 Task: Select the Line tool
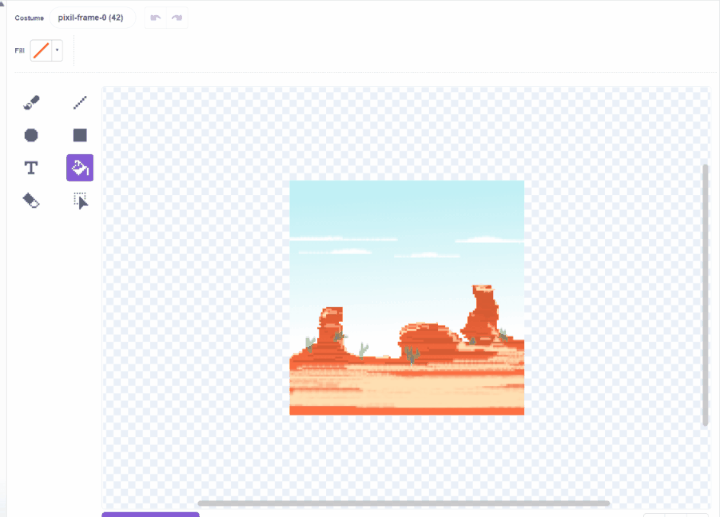tap(80, 102)
